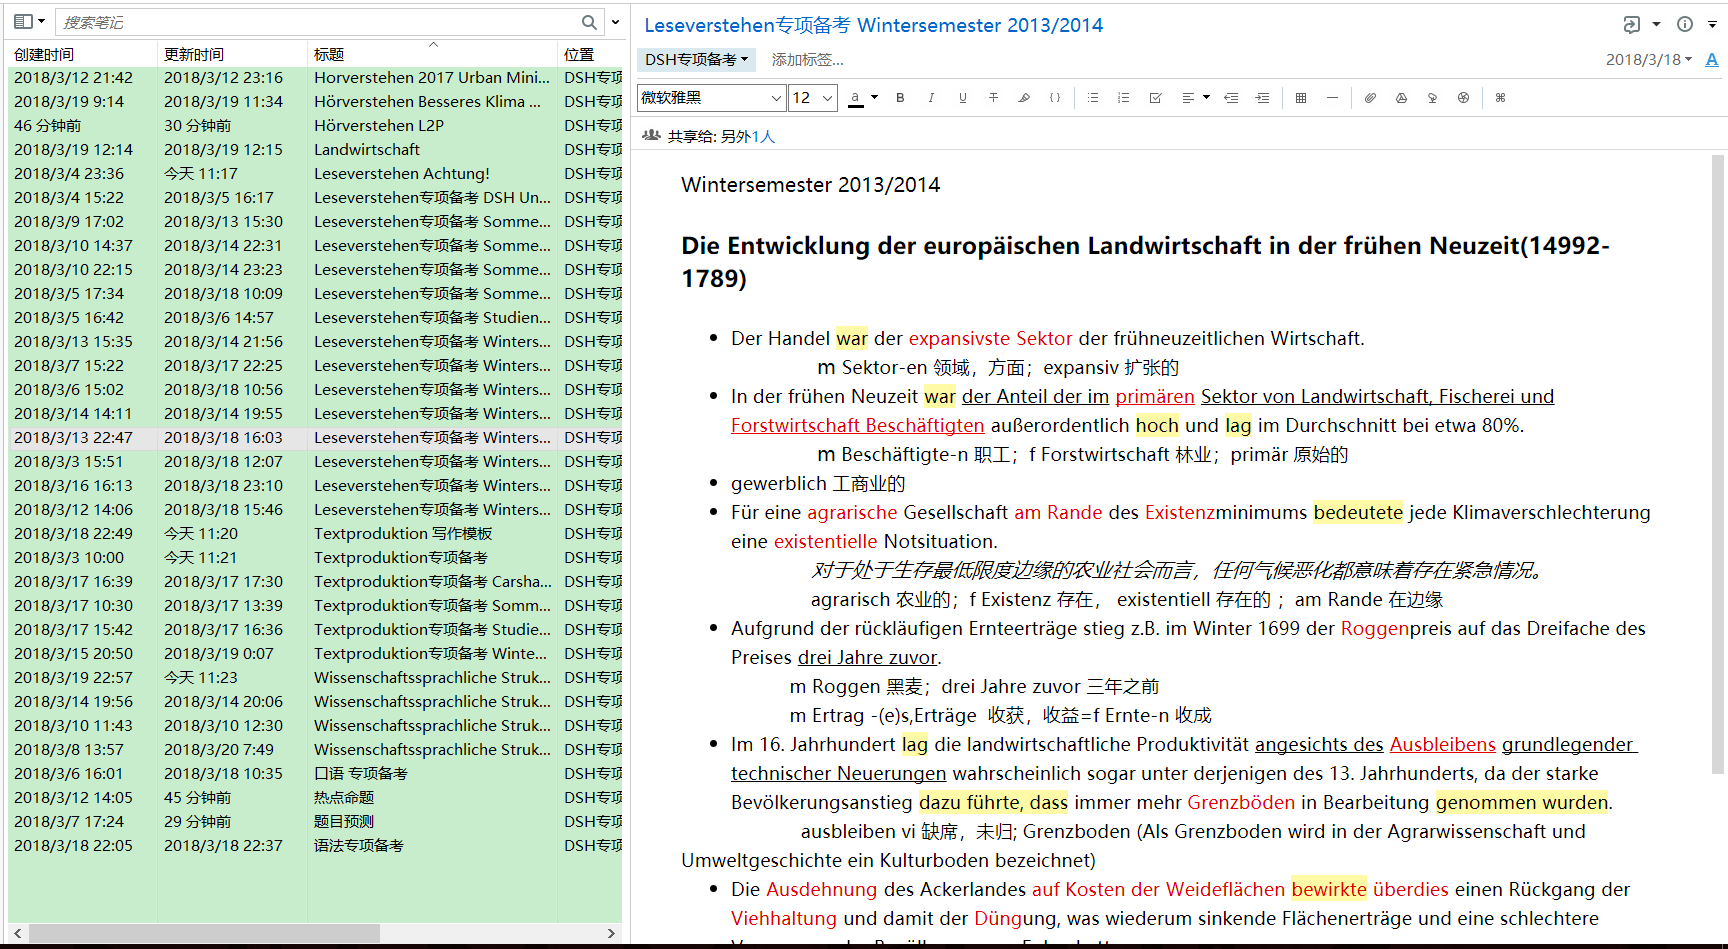Click the 添加标签... add tag field

click(807, 60)
